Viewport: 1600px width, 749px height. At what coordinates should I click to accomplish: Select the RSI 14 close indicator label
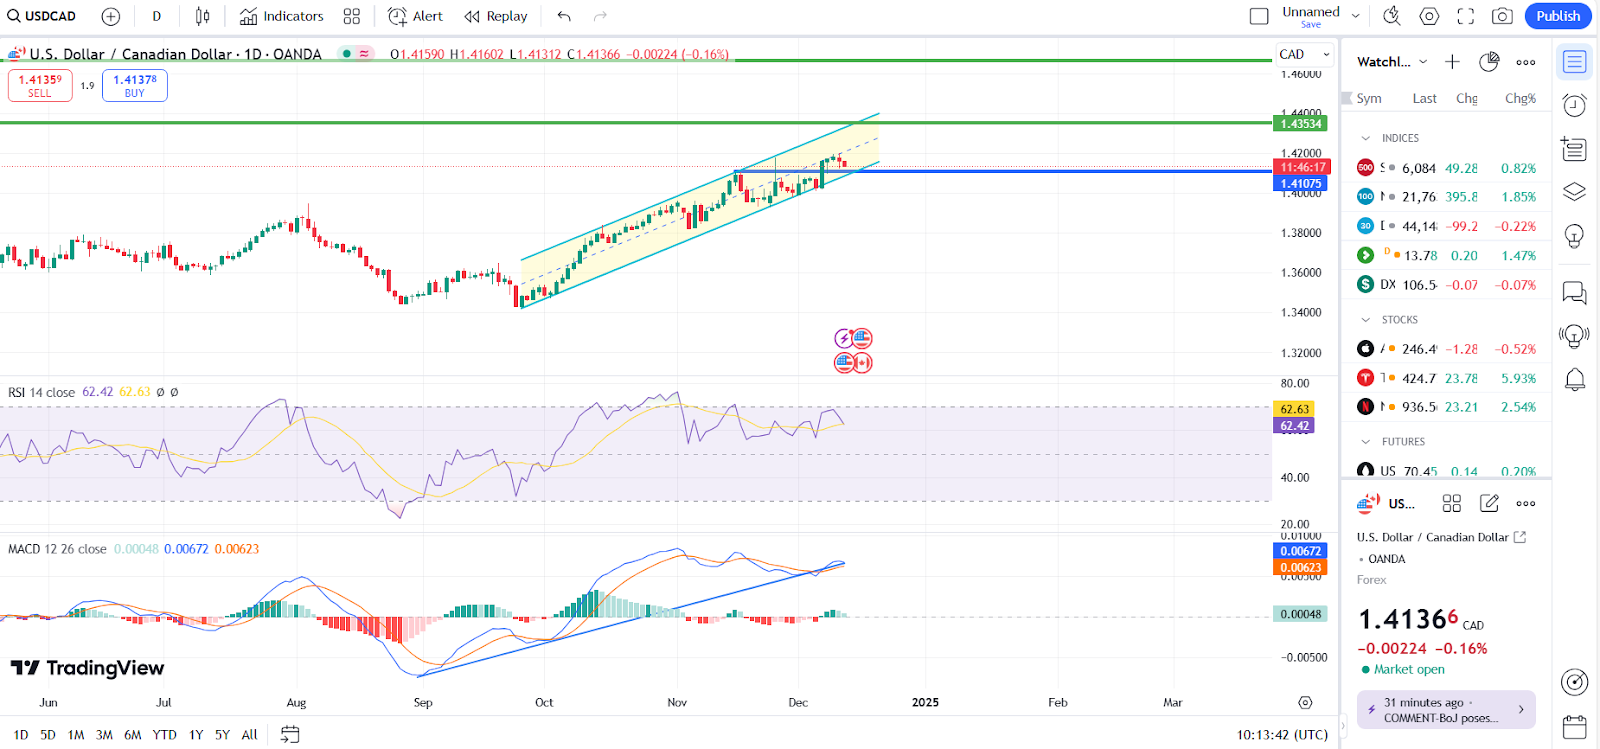click(x=41, y=392)
